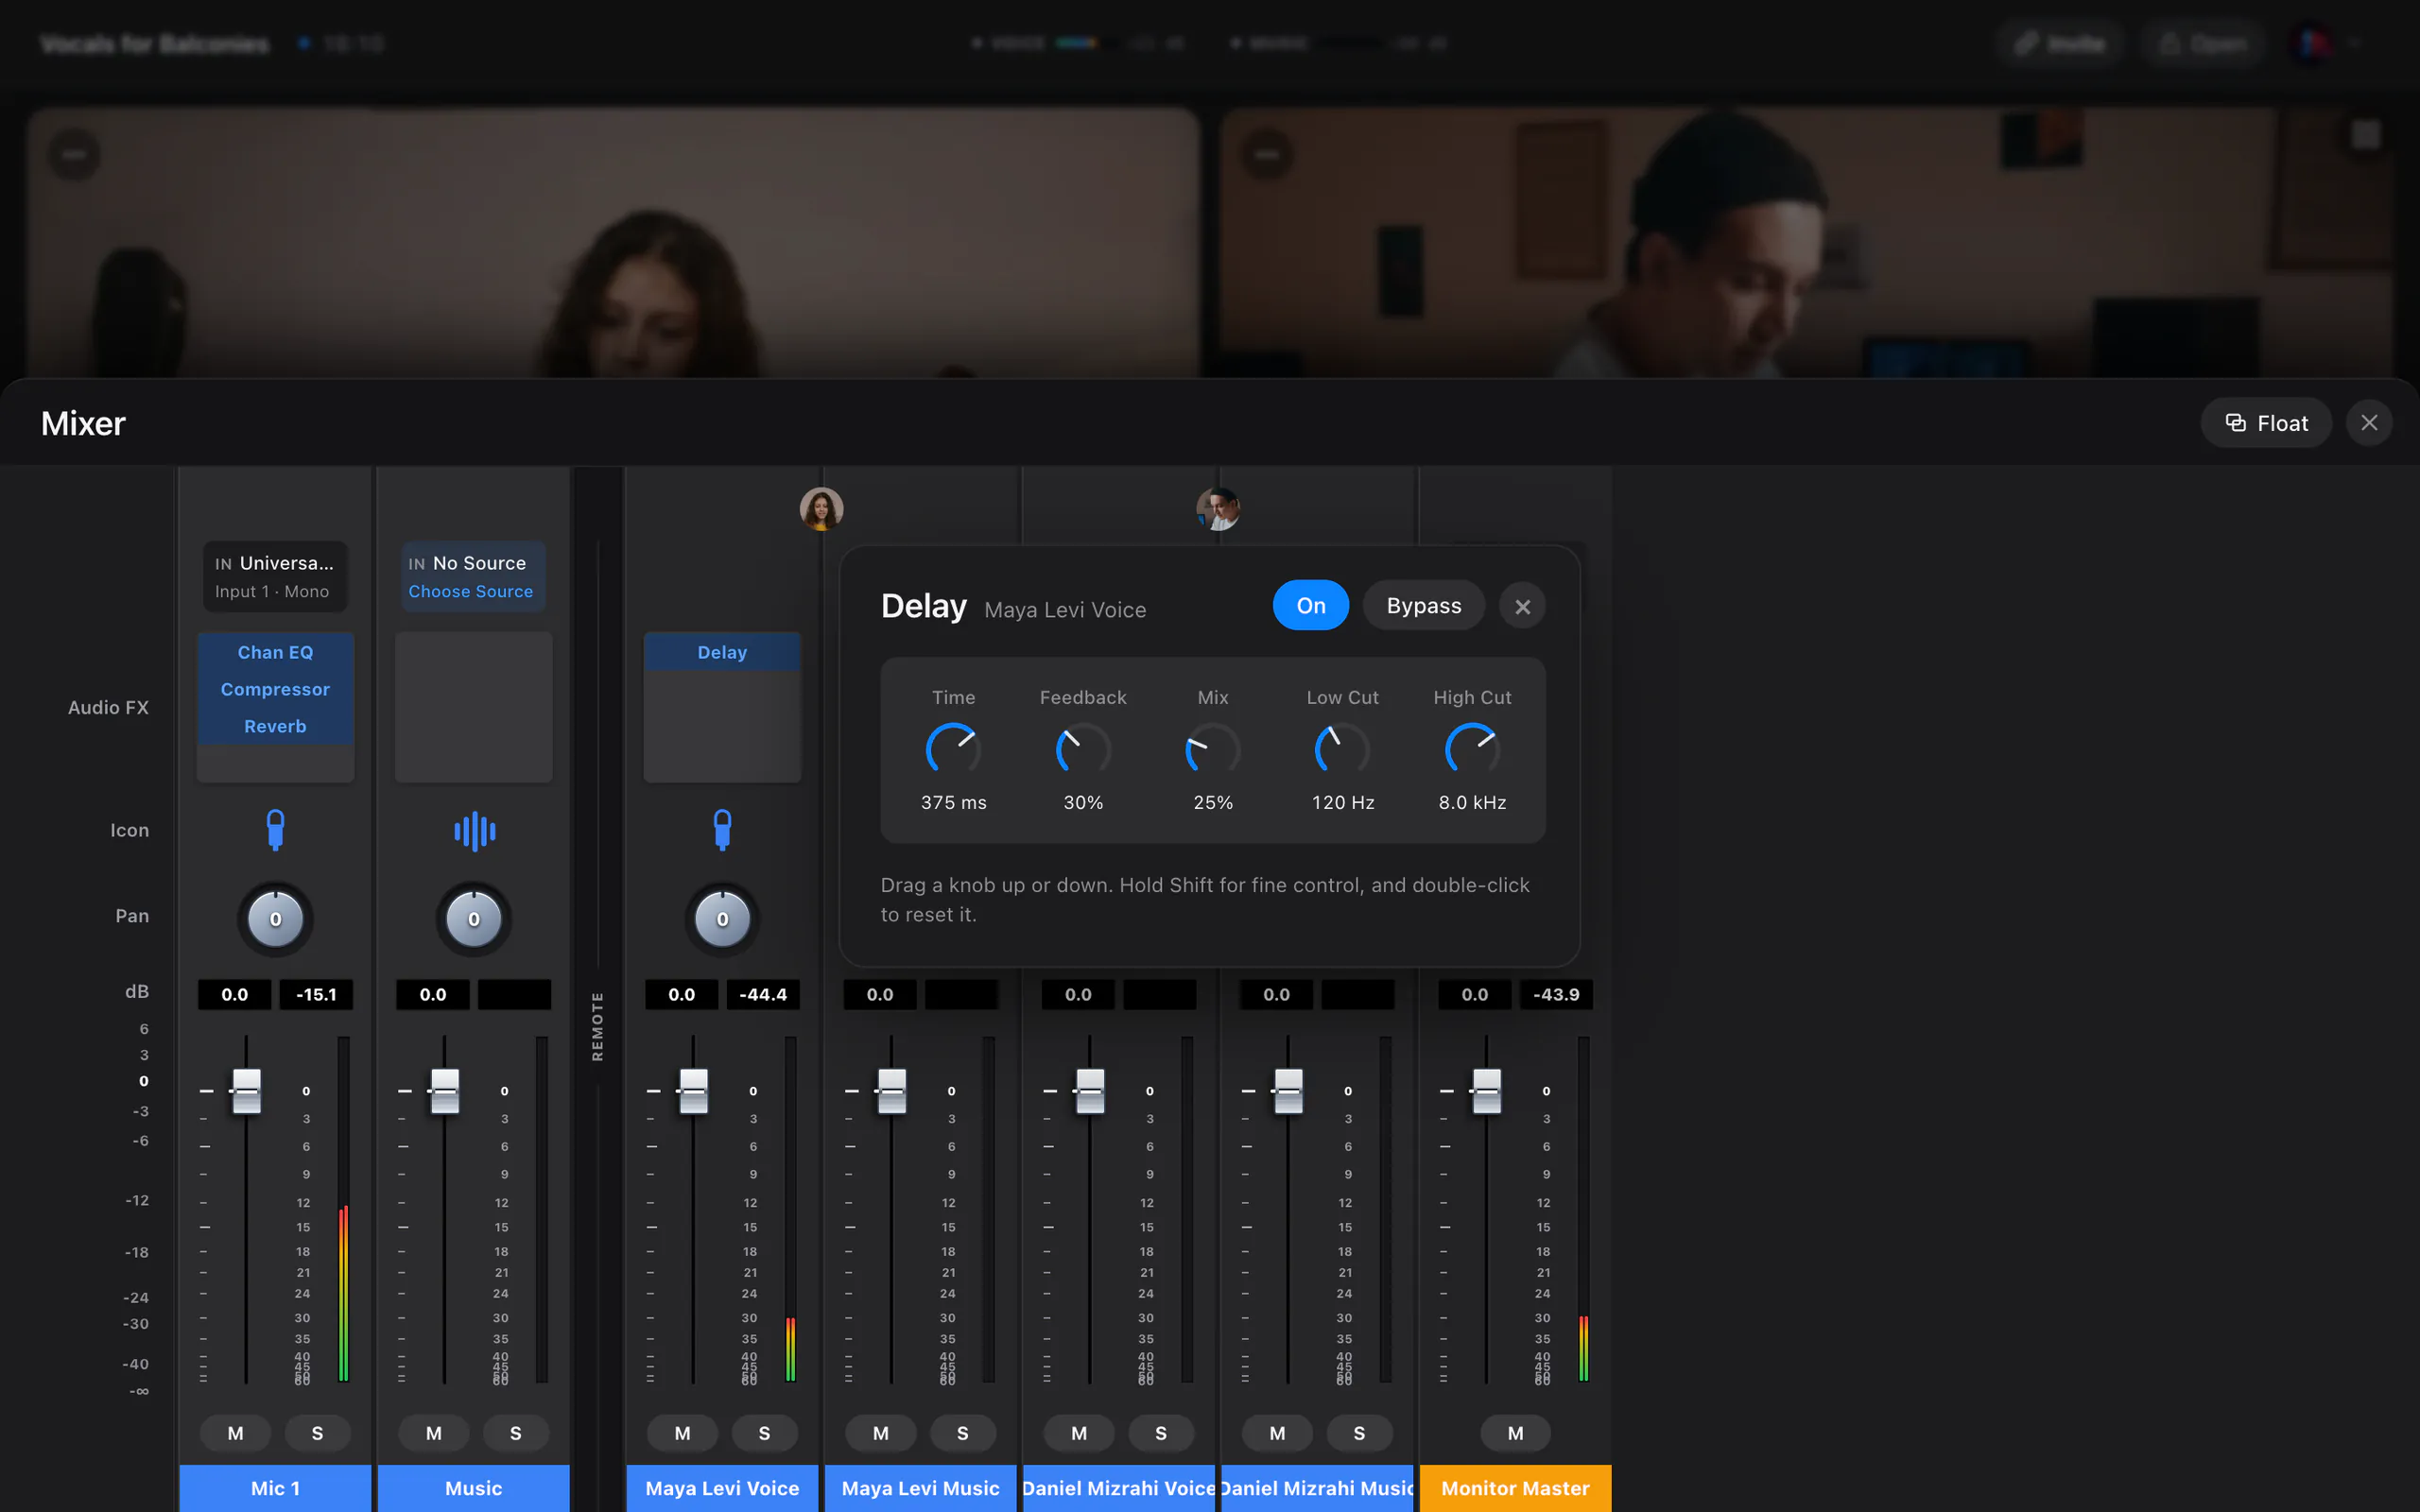
Task: Select the Monitor Master channel label
Action: (1515, 1488)
